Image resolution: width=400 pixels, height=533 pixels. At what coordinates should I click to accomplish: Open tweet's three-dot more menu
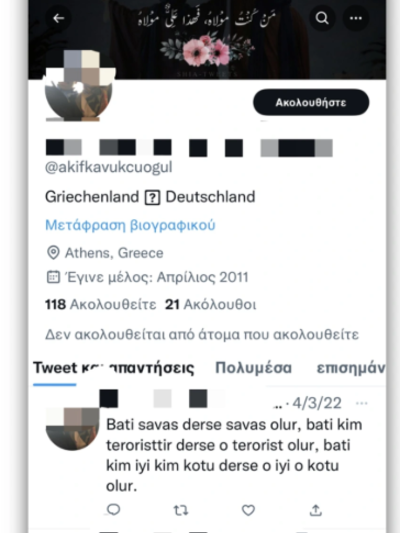[362, 403]
